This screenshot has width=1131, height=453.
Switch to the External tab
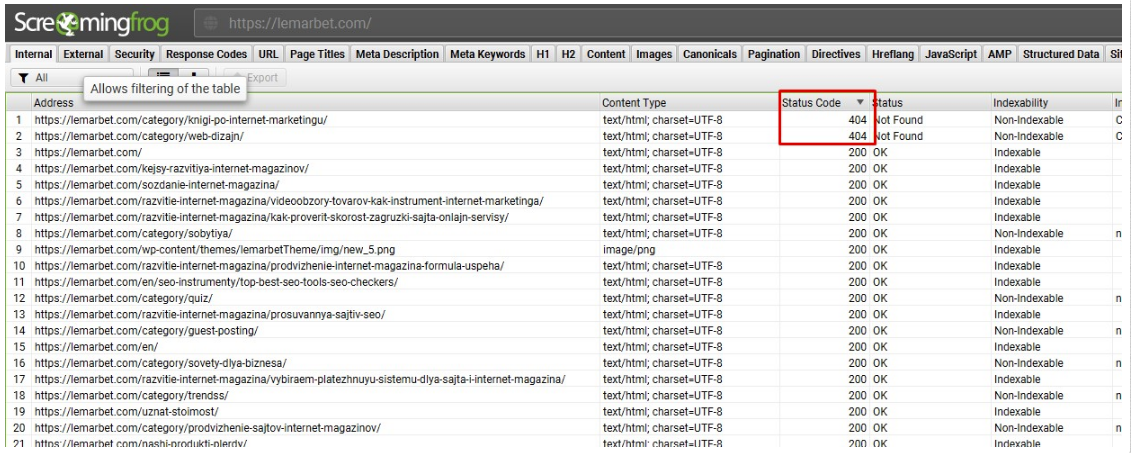click(x=83, y=54)
